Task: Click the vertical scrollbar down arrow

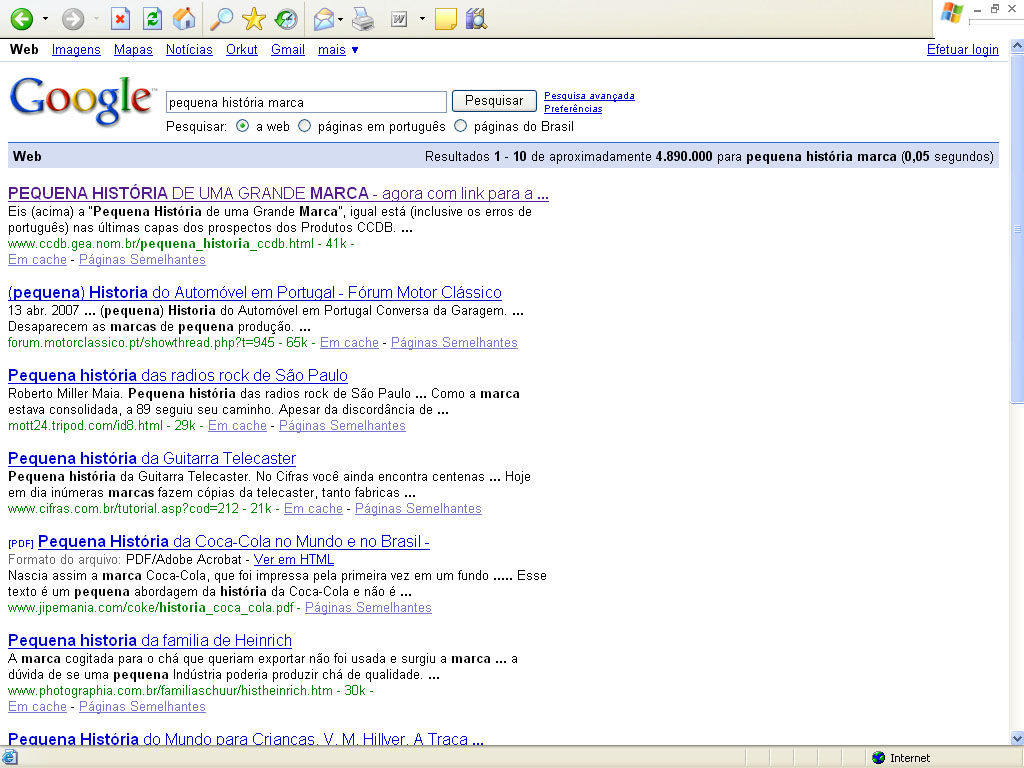Action: coord(1017,738)
